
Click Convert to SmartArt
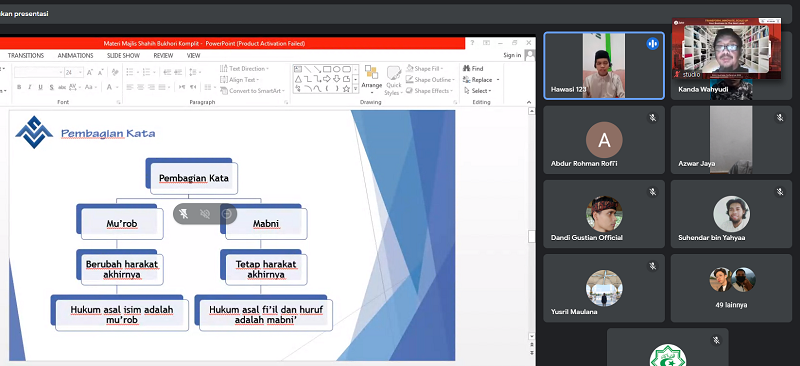(x=253, y=91)
